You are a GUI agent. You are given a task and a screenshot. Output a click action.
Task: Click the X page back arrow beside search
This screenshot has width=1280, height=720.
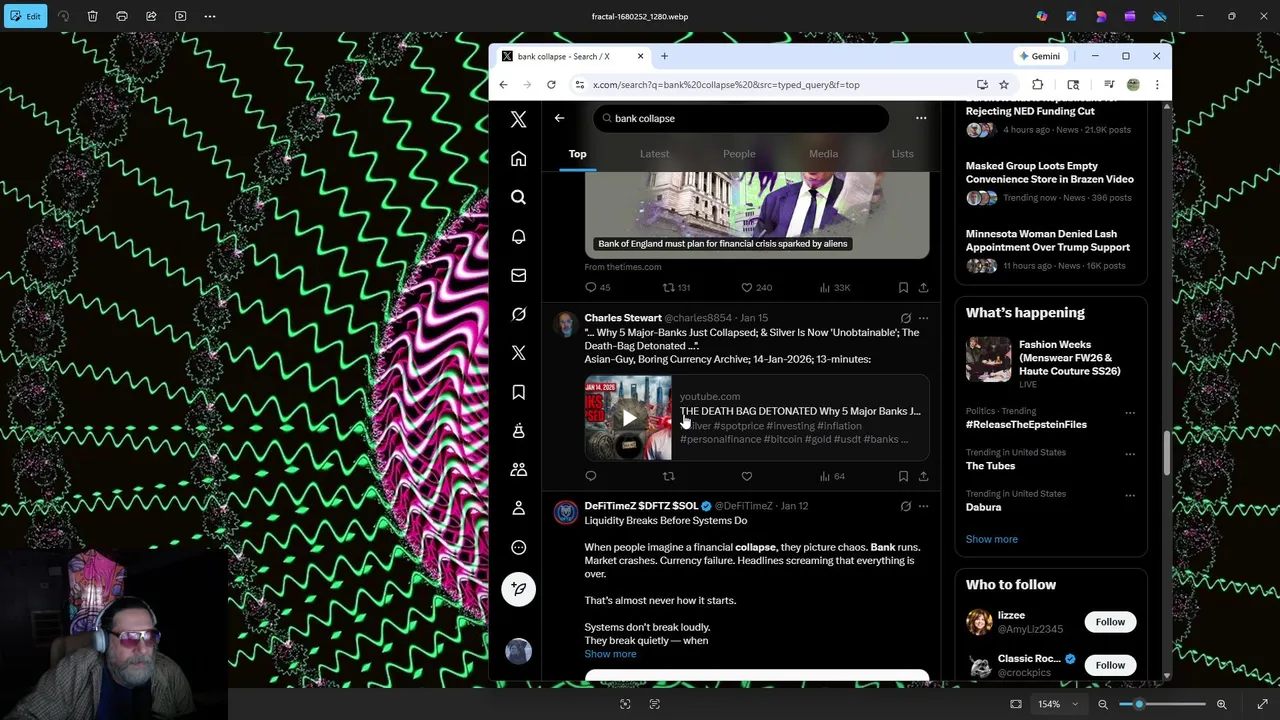tap(559, 118)
